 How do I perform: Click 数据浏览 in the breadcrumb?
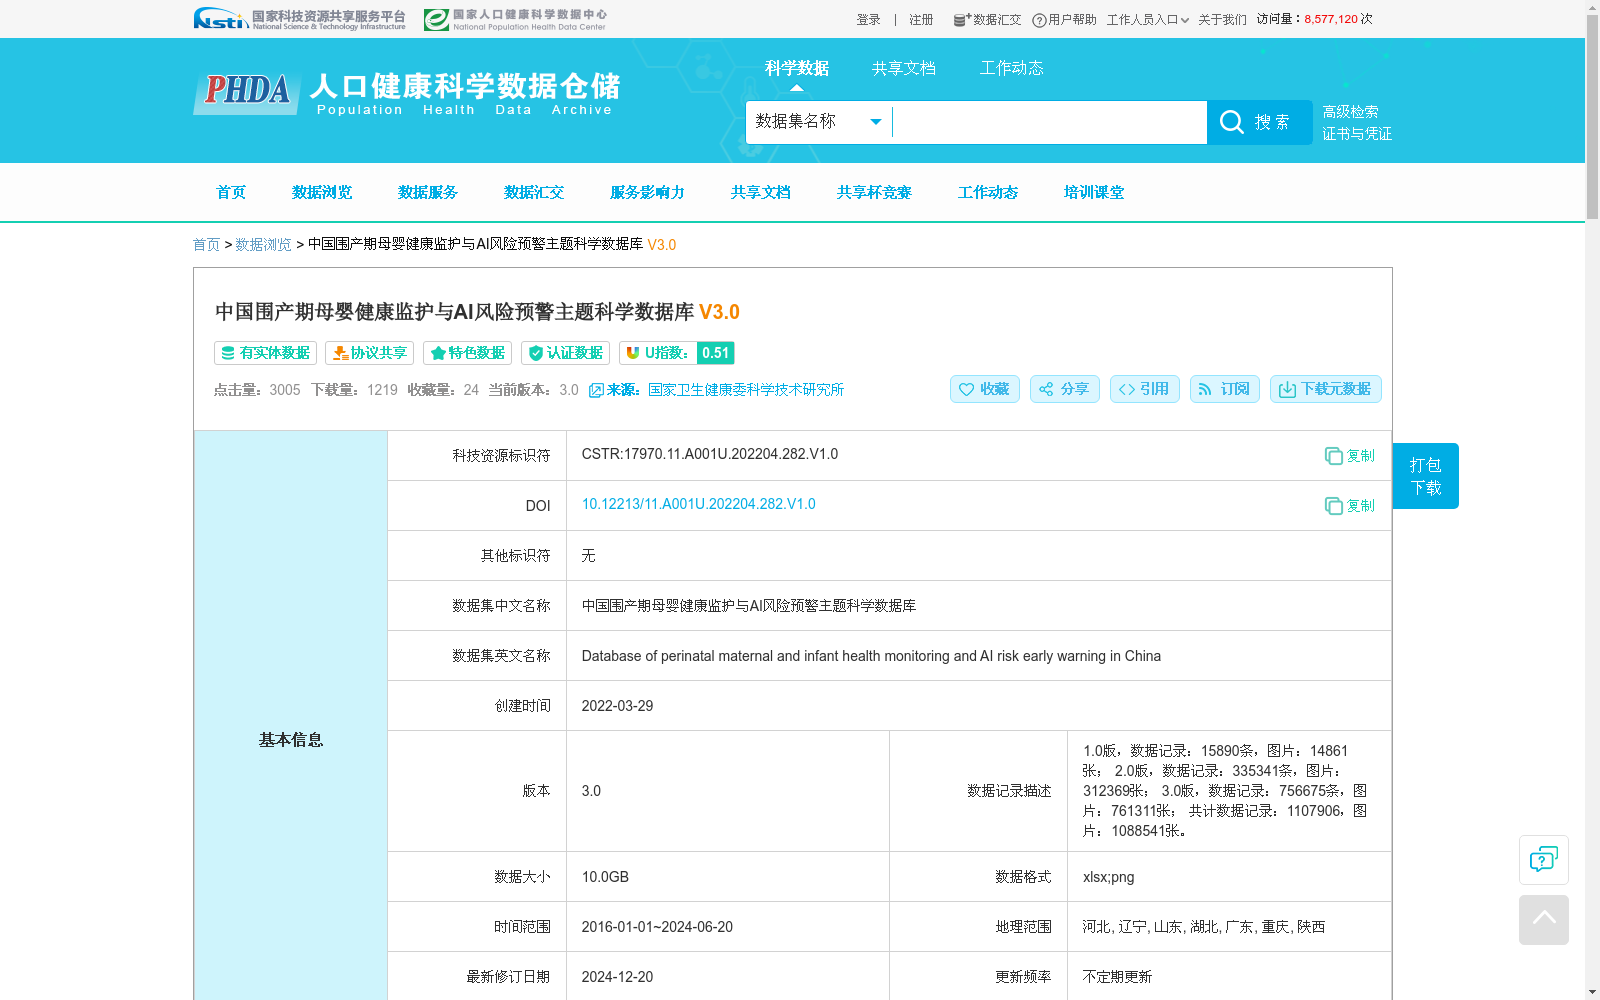(x=263, y=244)
